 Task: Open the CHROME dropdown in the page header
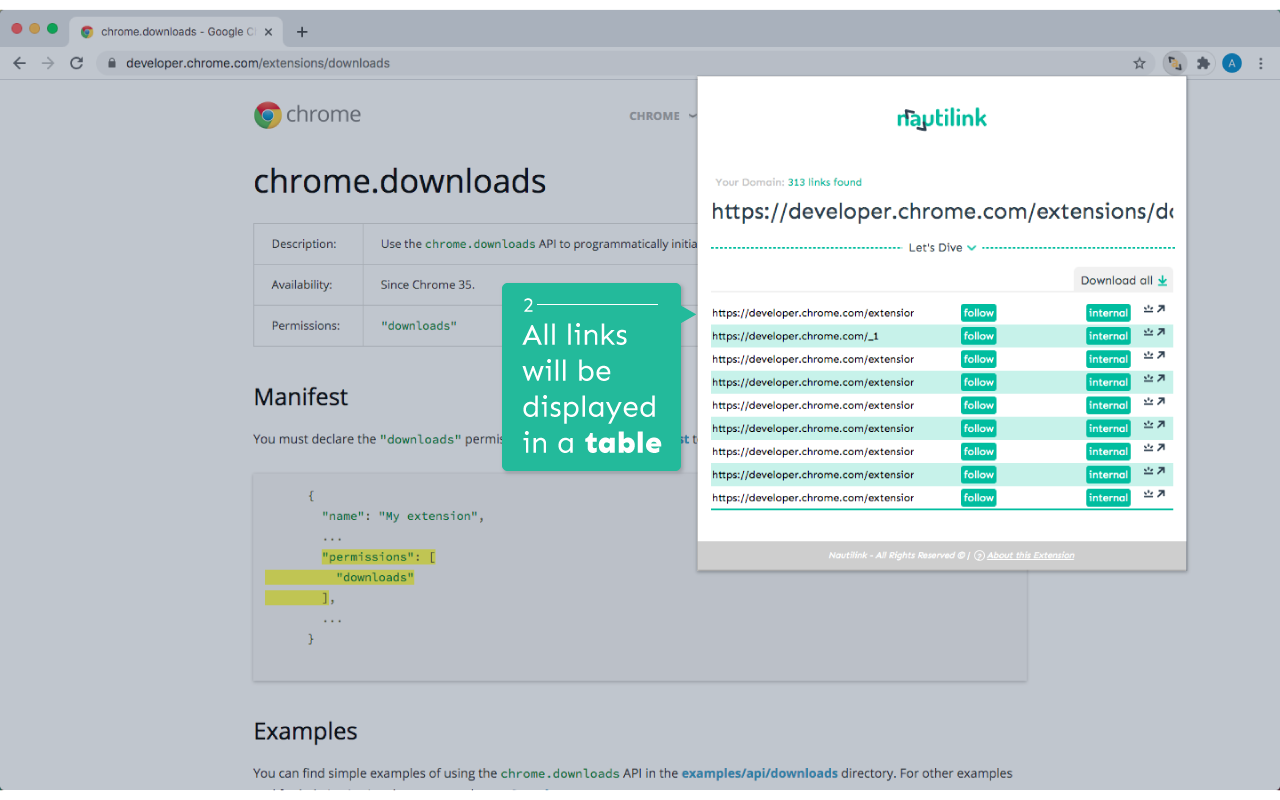tap(662, 116)
